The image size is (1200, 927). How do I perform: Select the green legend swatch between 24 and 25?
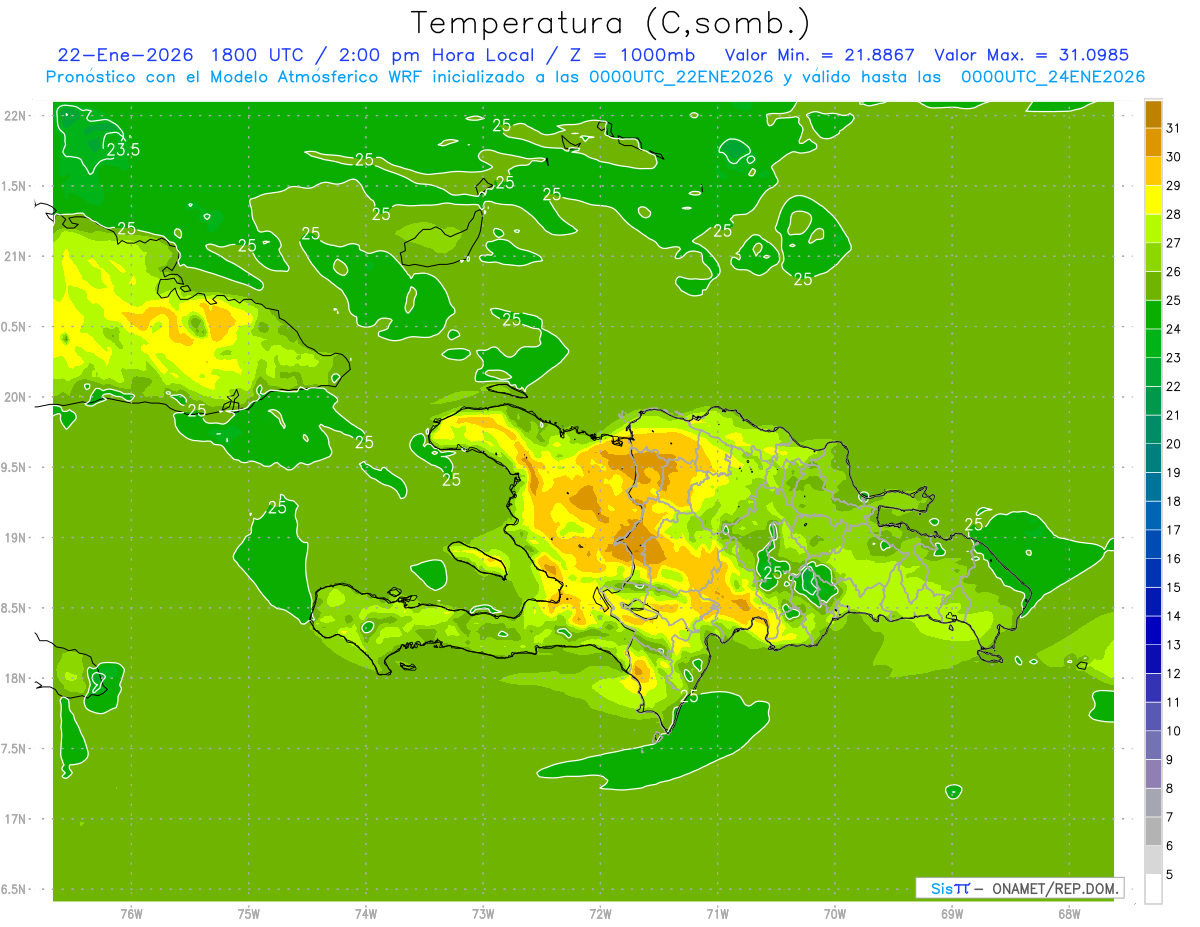click(x=1153, y=315)
